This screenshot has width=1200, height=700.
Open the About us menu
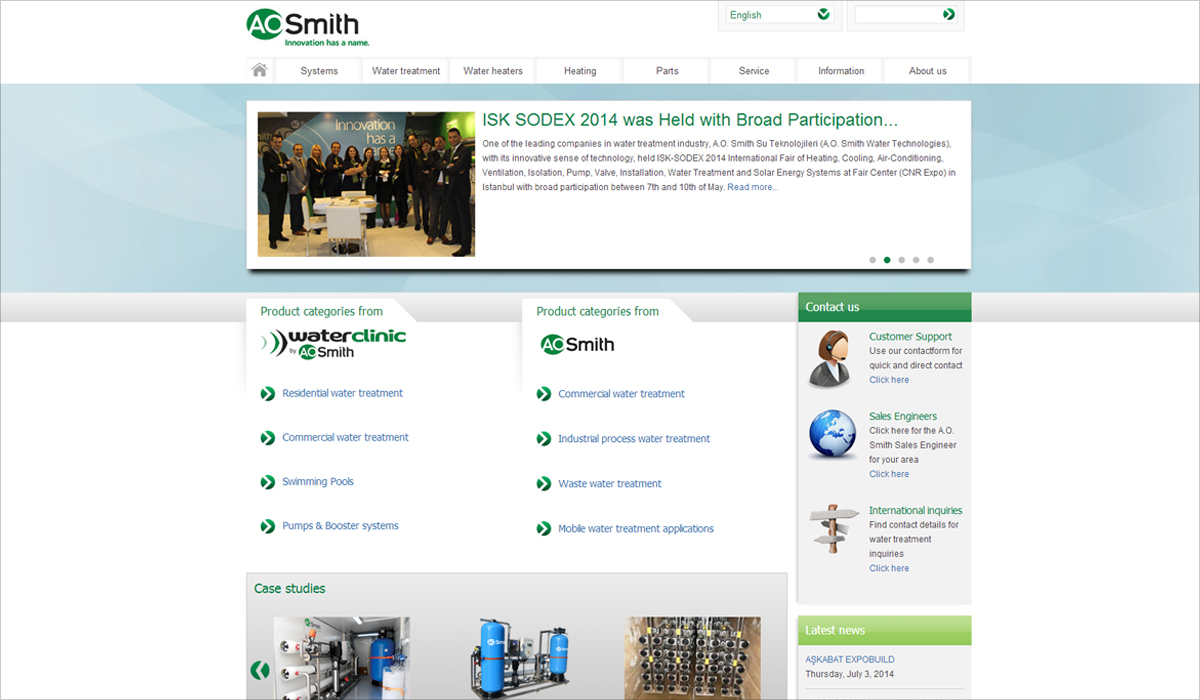pyautogui.click(x=928, y=71)
